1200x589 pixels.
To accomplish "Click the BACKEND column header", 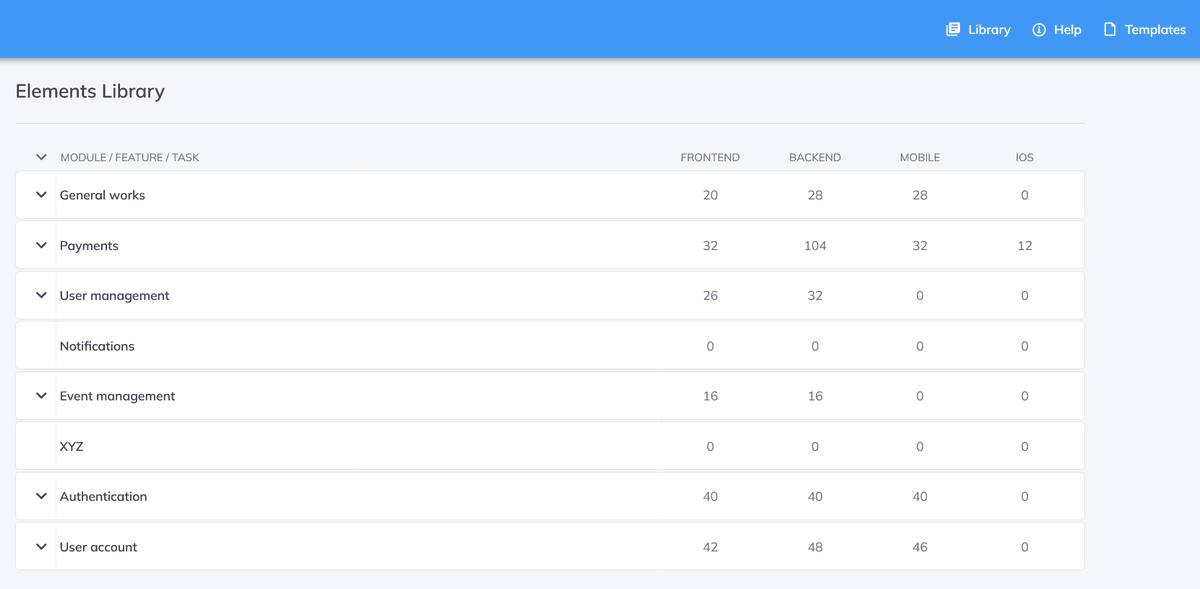I will pyautogui.click(x=815, y=157).
